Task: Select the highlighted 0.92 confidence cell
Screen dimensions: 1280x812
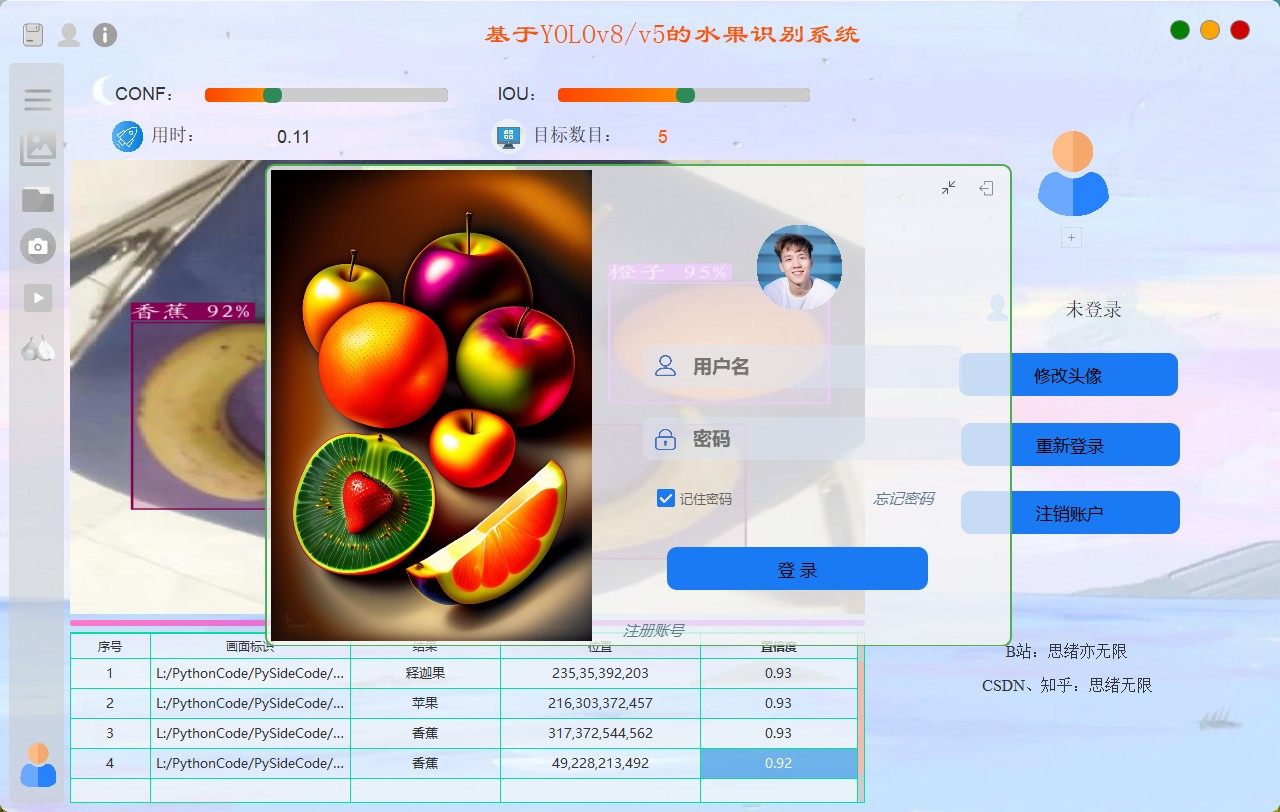Action: point(779,764)
